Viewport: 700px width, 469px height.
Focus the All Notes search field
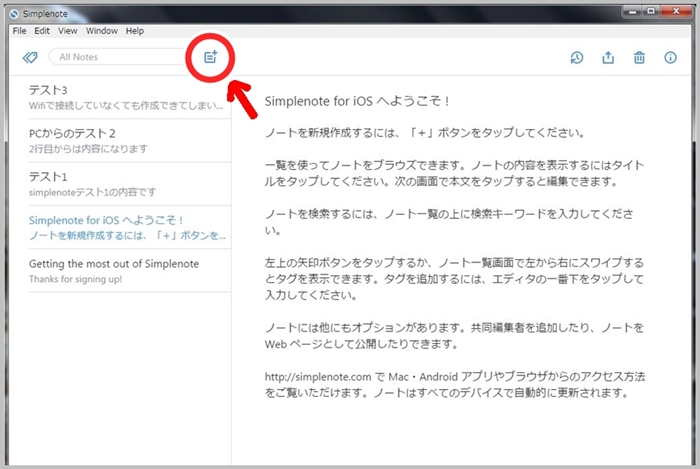[x=118, y=57]
